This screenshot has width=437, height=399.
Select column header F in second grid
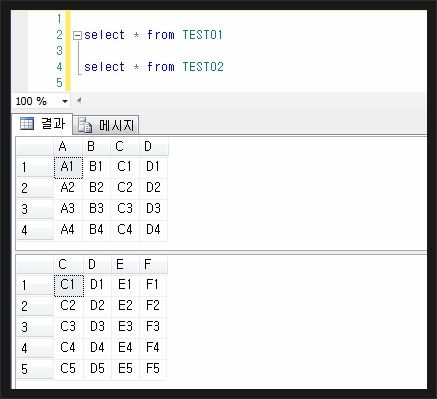coord(153,265)
